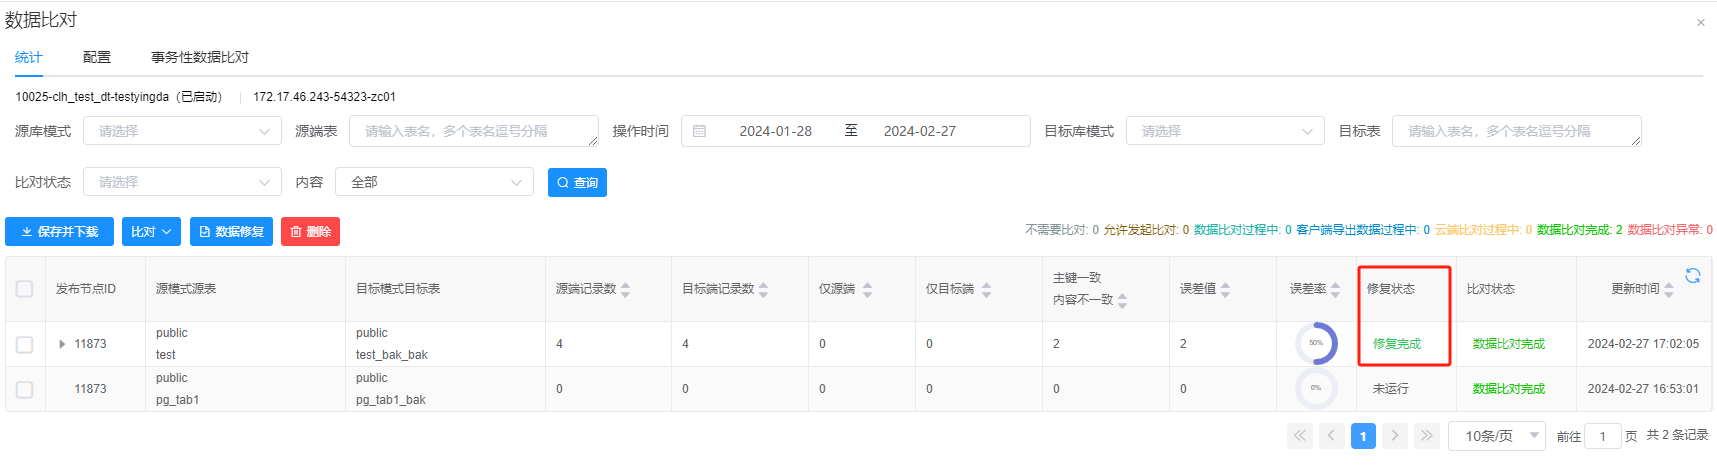Sort table by 更新时间 column
Screen dimensions: 1717x467
coord(1668,290)
